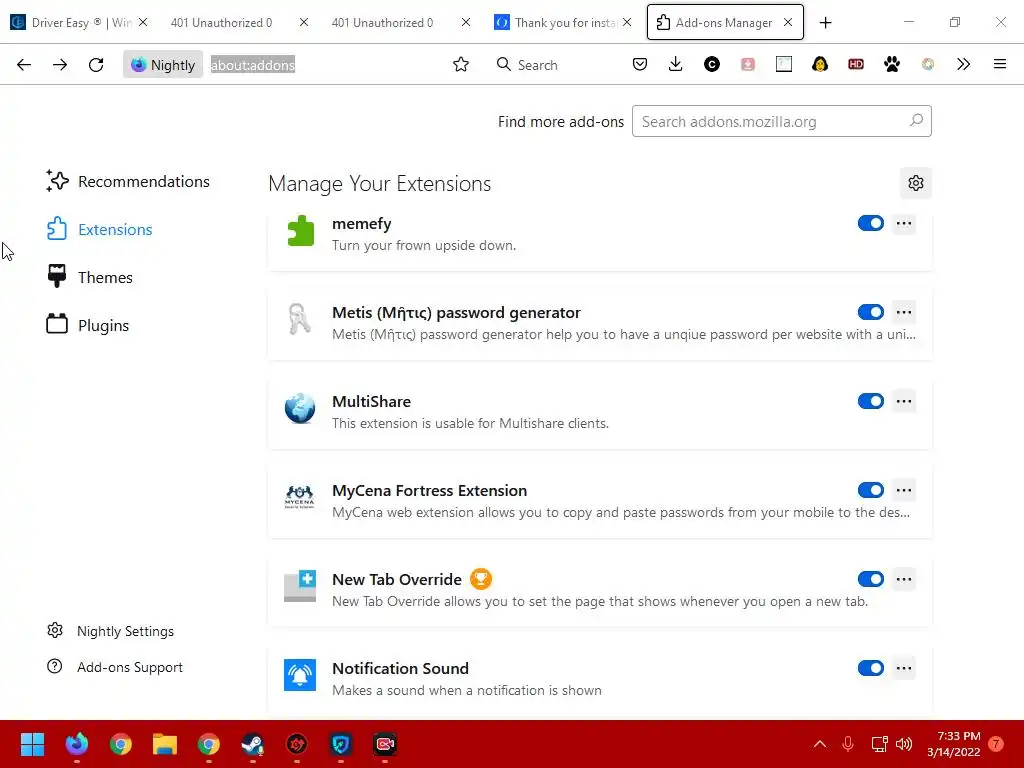This screenshot has width=1024, height=768.
Task: Click the New Tab Override icon
Action: point(300,586)
